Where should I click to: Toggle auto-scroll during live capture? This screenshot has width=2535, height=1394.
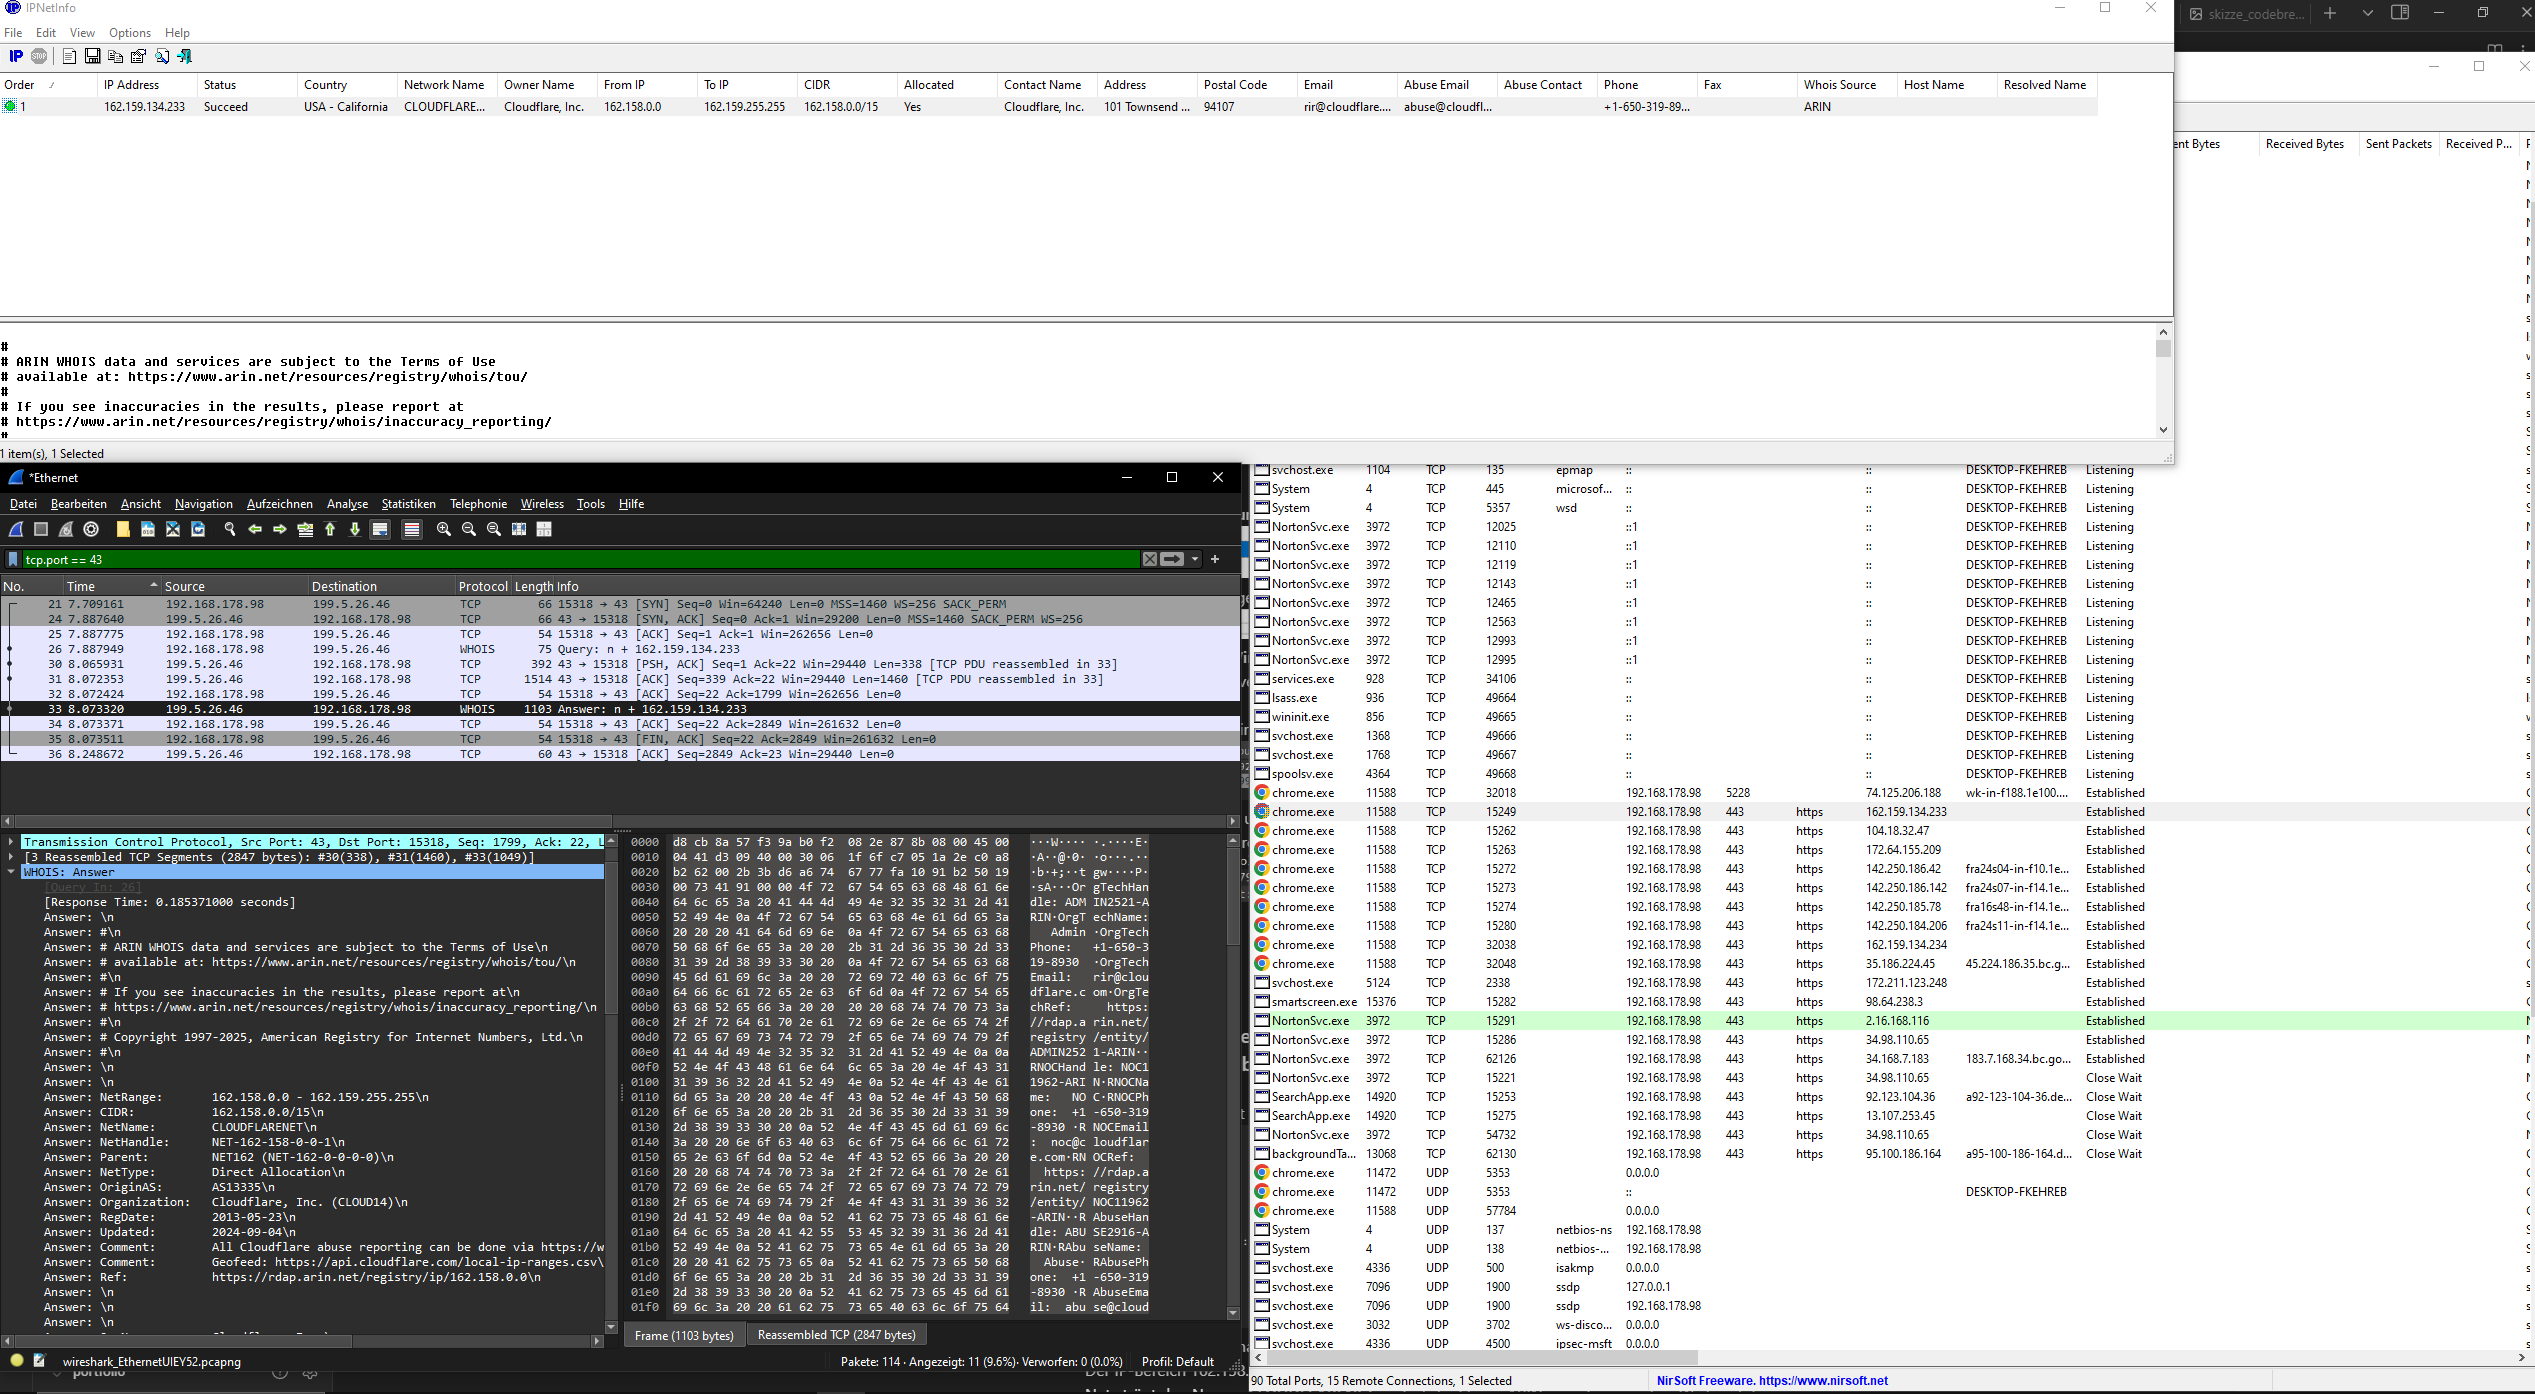pyautogui.click(x=380, y=529)
